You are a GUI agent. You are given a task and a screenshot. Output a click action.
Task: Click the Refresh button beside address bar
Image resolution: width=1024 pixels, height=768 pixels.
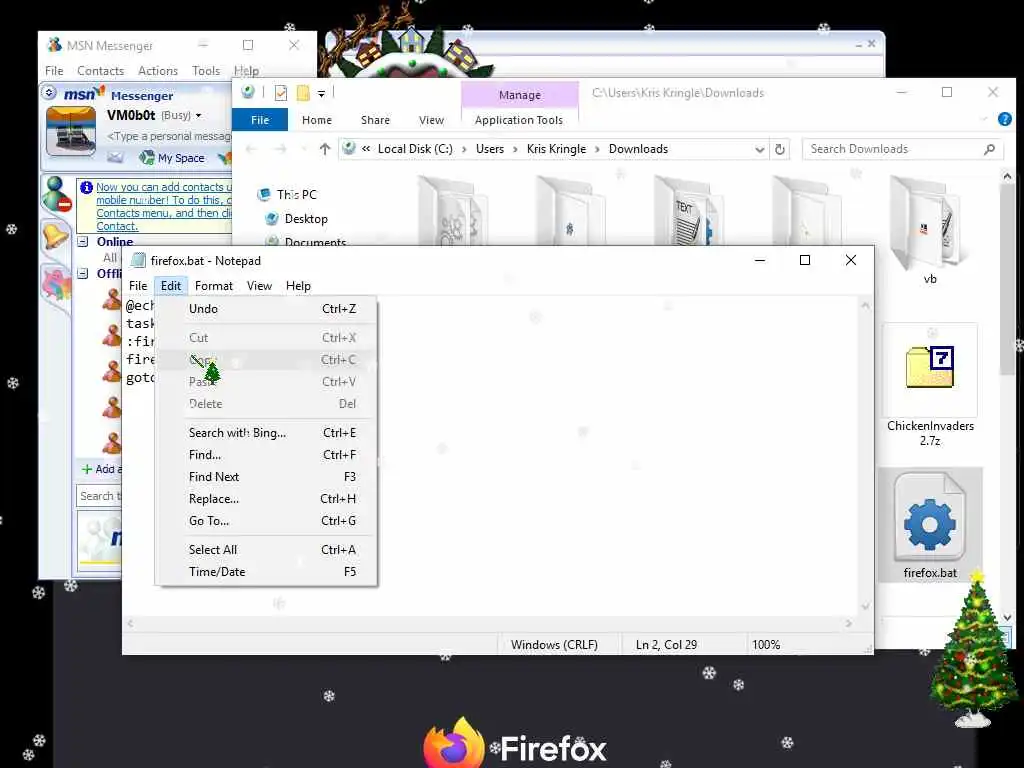(780, 149)
